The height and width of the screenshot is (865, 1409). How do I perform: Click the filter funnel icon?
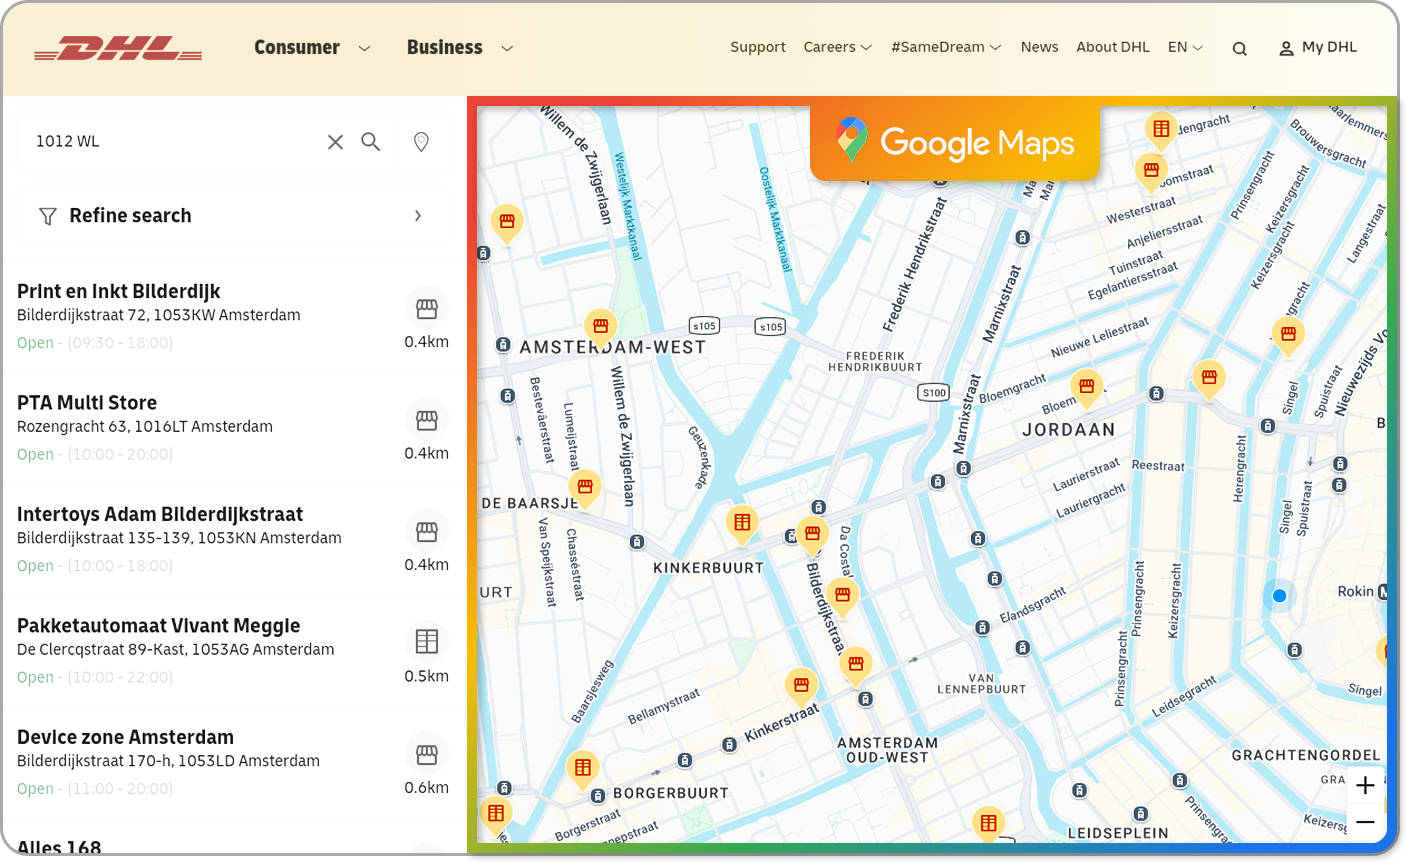47,216
